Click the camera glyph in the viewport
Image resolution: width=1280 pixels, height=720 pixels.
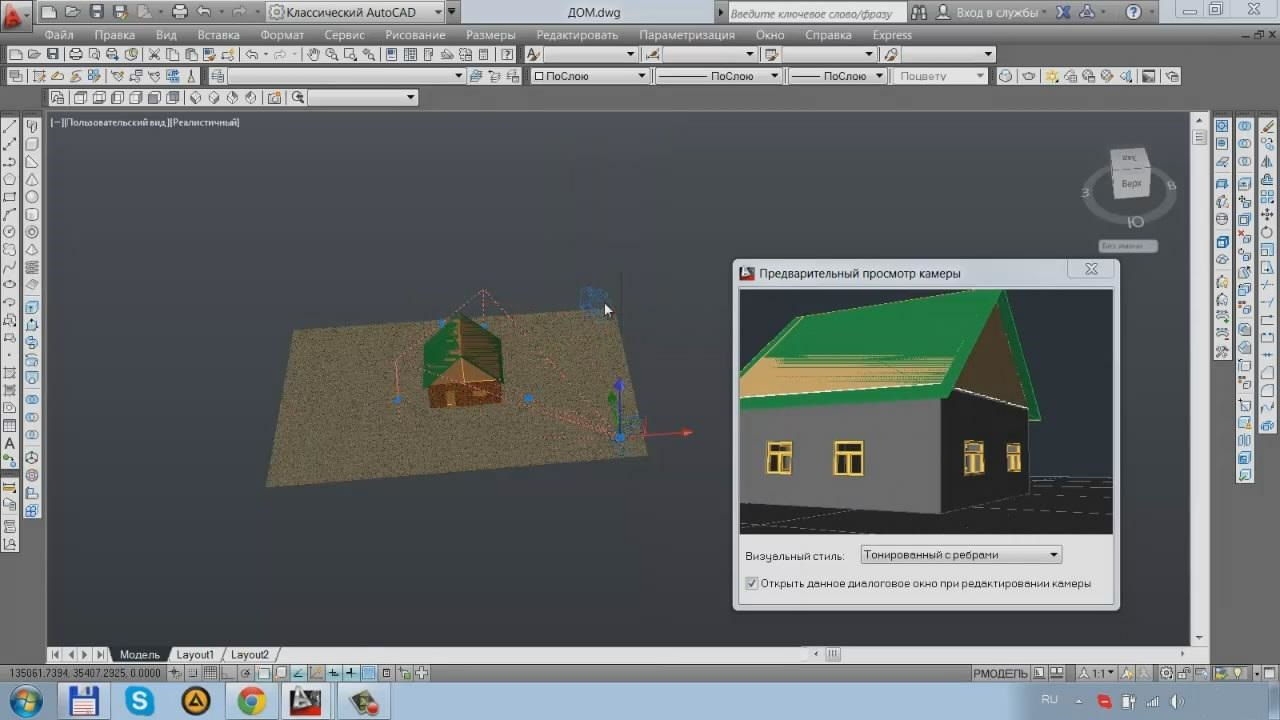594,300
